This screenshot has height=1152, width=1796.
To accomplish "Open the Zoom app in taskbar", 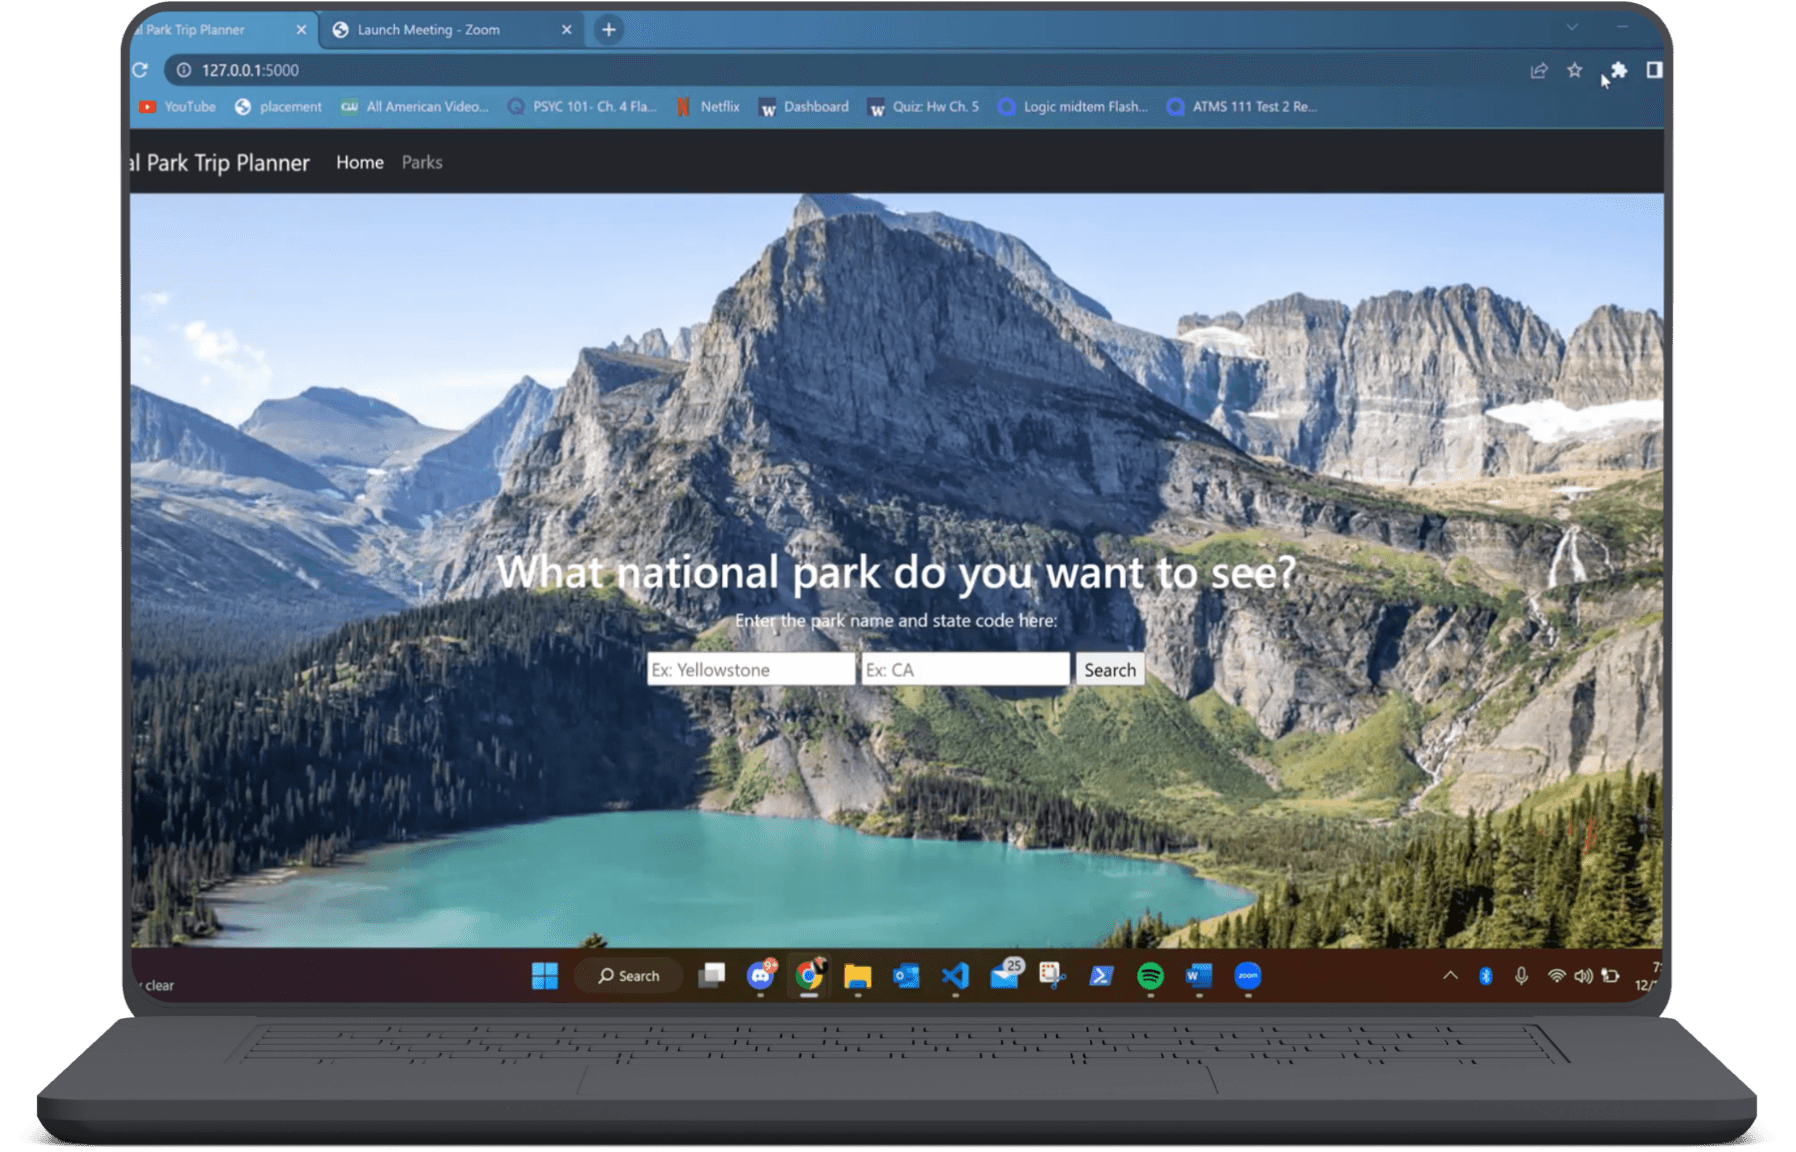I will coord(1247,976).
